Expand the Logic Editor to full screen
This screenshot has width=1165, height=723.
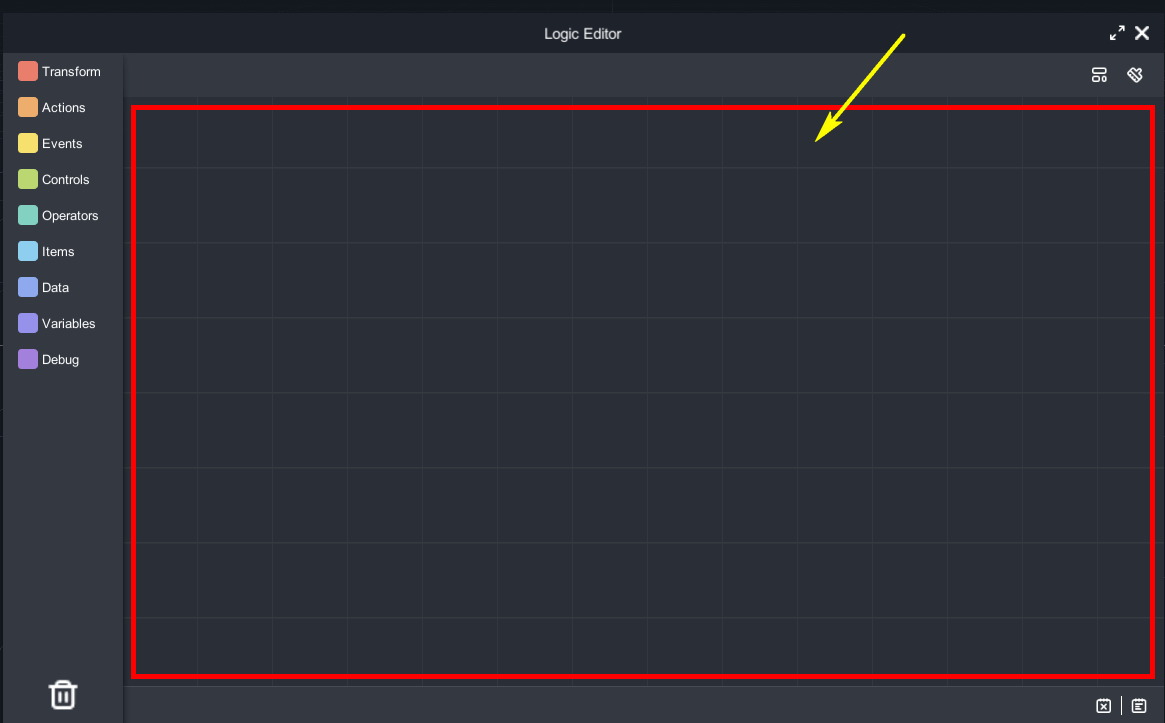[x=1117, y=33]
